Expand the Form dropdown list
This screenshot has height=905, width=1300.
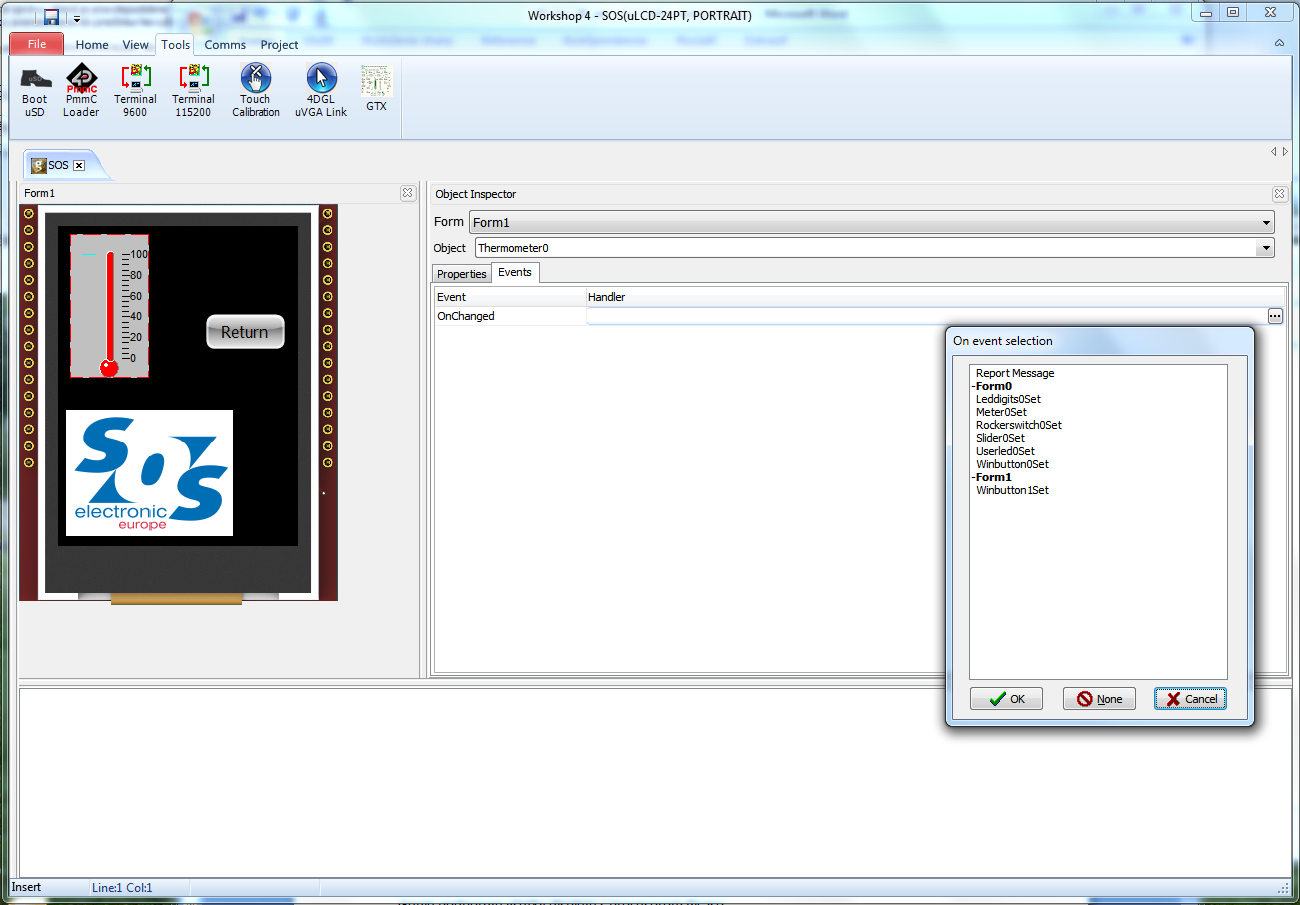pyautogui.click(x=1267, y=222)
